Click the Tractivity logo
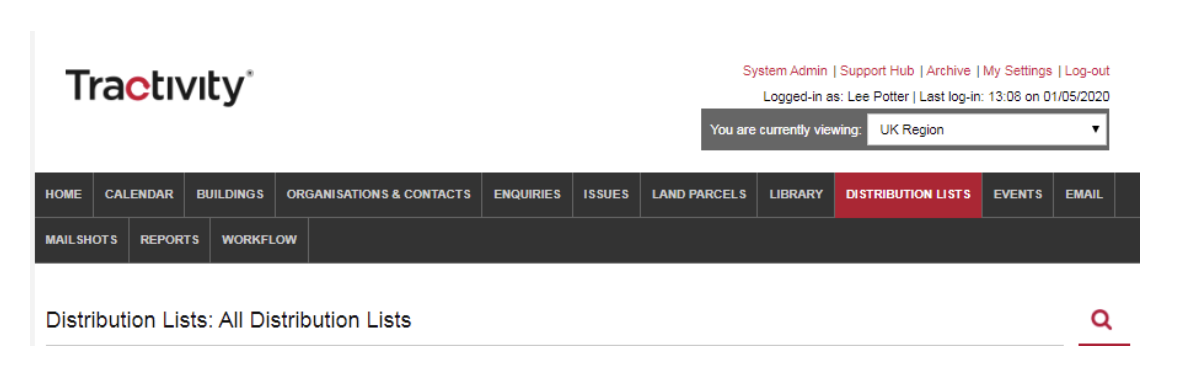1182x382 pixels. pos(159,87)
